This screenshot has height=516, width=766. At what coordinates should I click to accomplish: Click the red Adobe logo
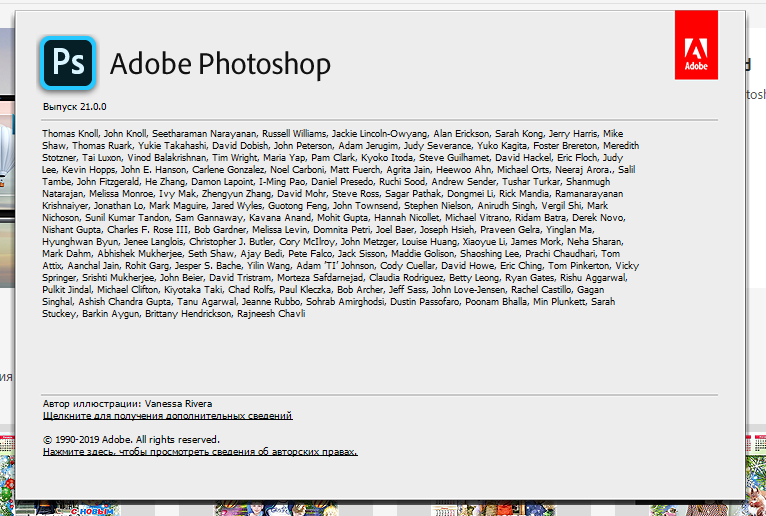point(696,45)
